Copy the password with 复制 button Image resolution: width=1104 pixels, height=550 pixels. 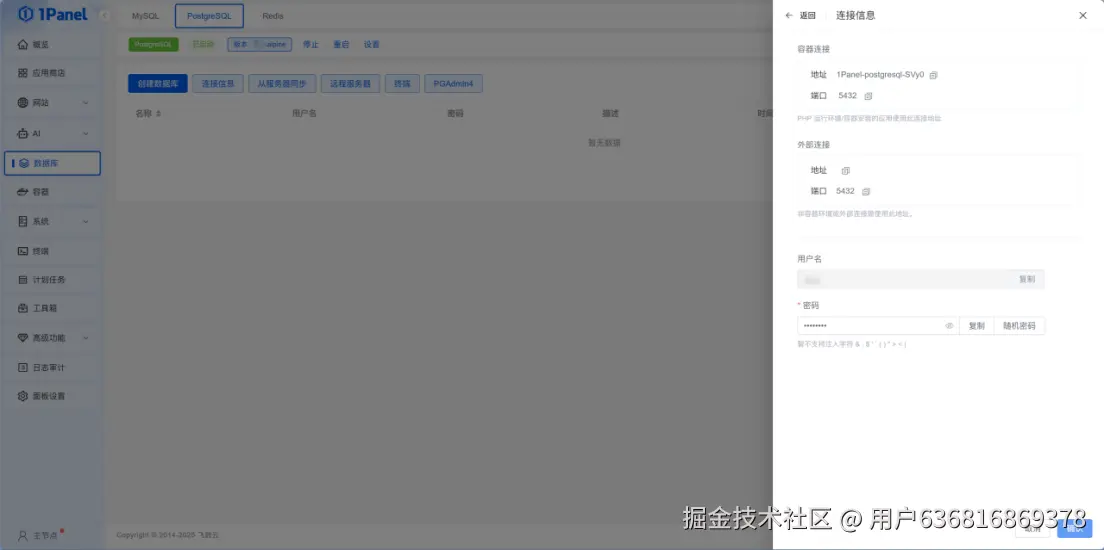click(977, 326)
